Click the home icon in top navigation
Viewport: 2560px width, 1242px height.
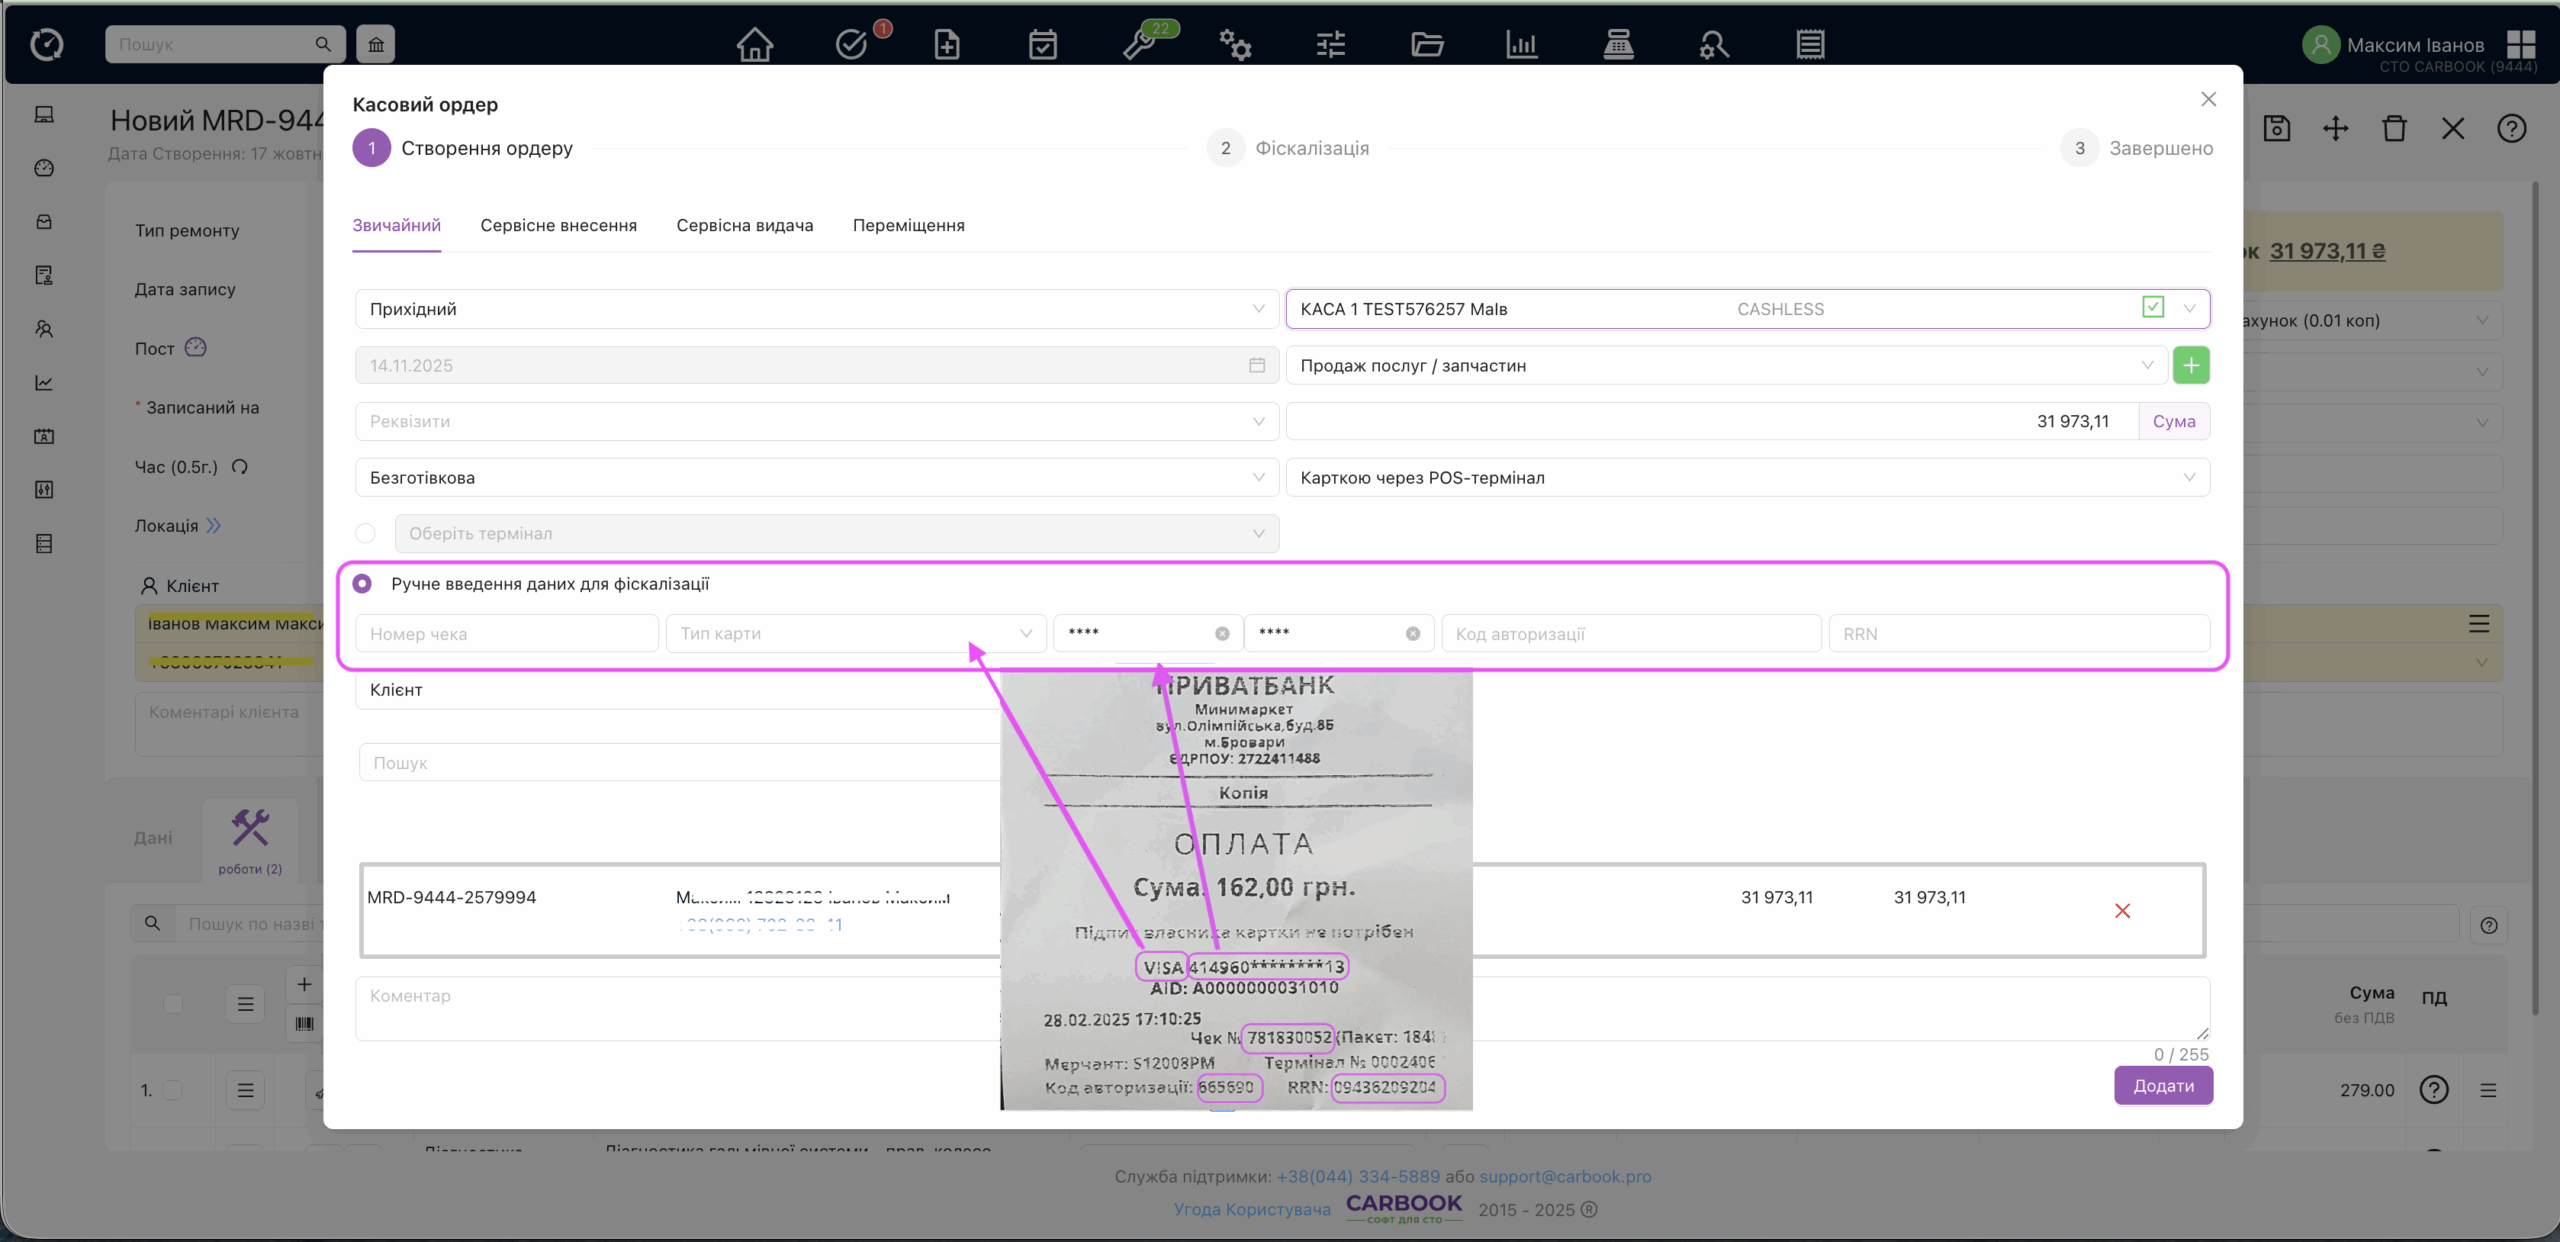[x=754, y=44]
